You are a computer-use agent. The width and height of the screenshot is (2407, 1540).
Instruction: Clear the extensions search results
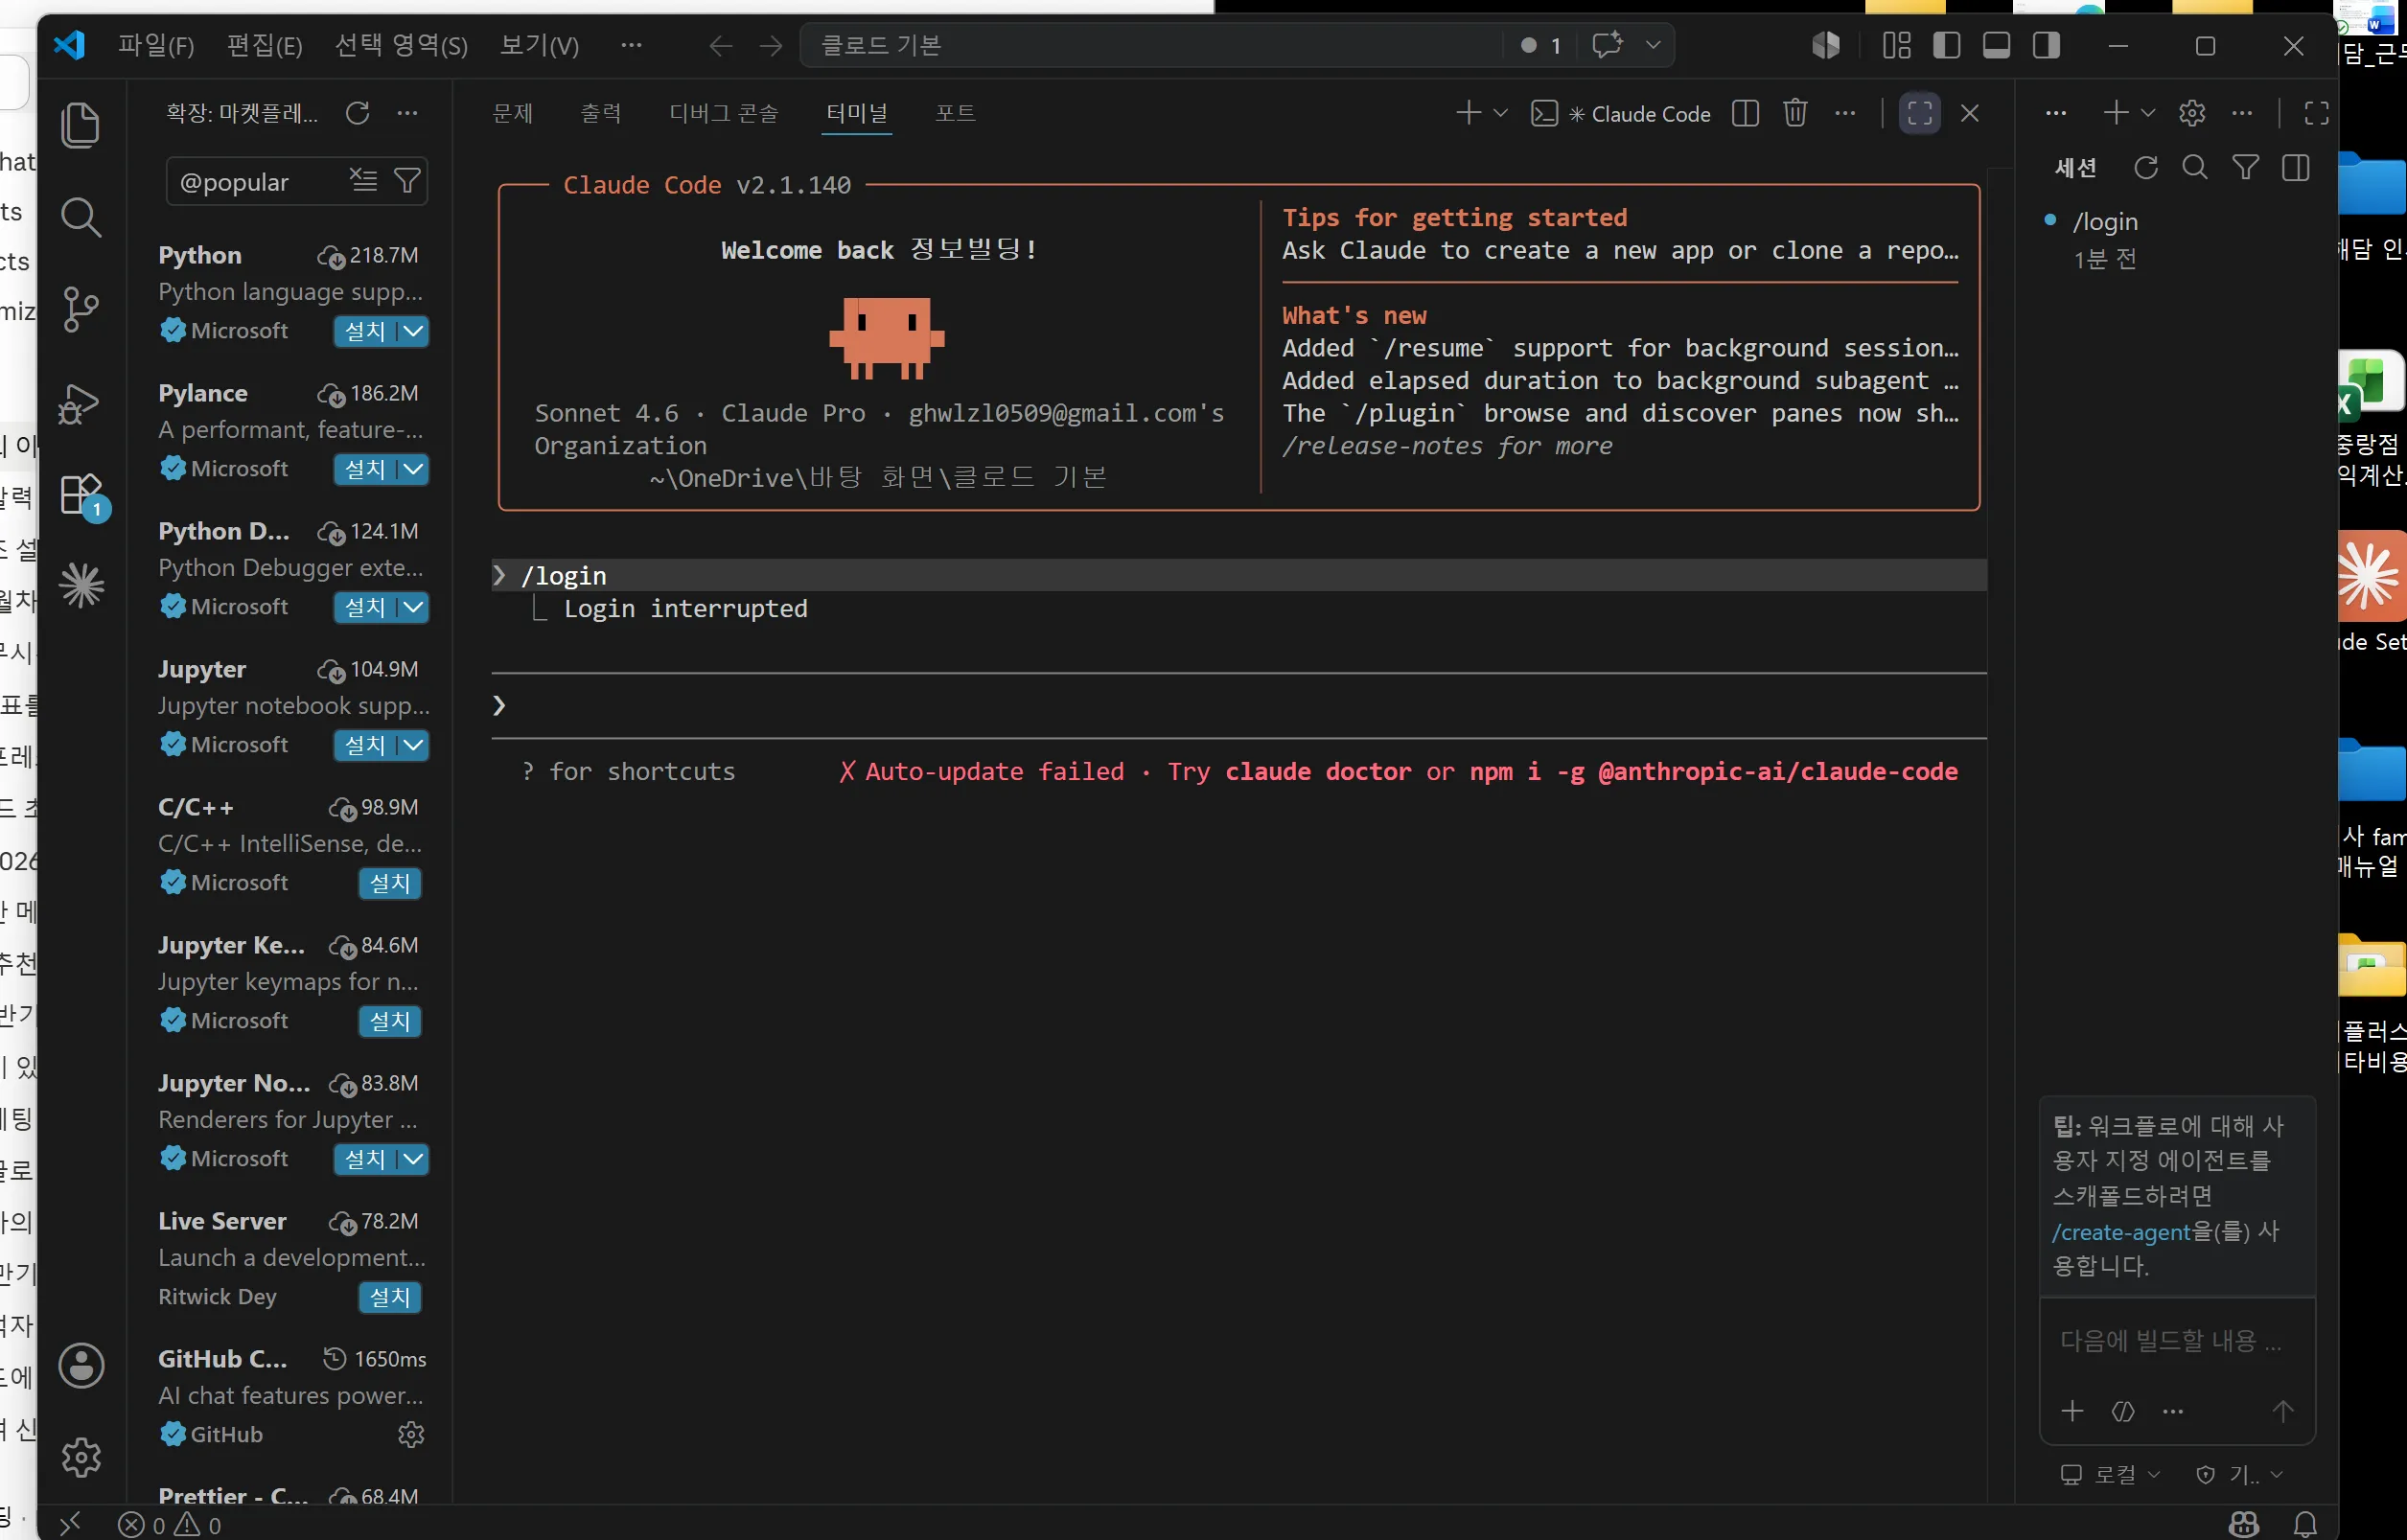tap(363, 180)
